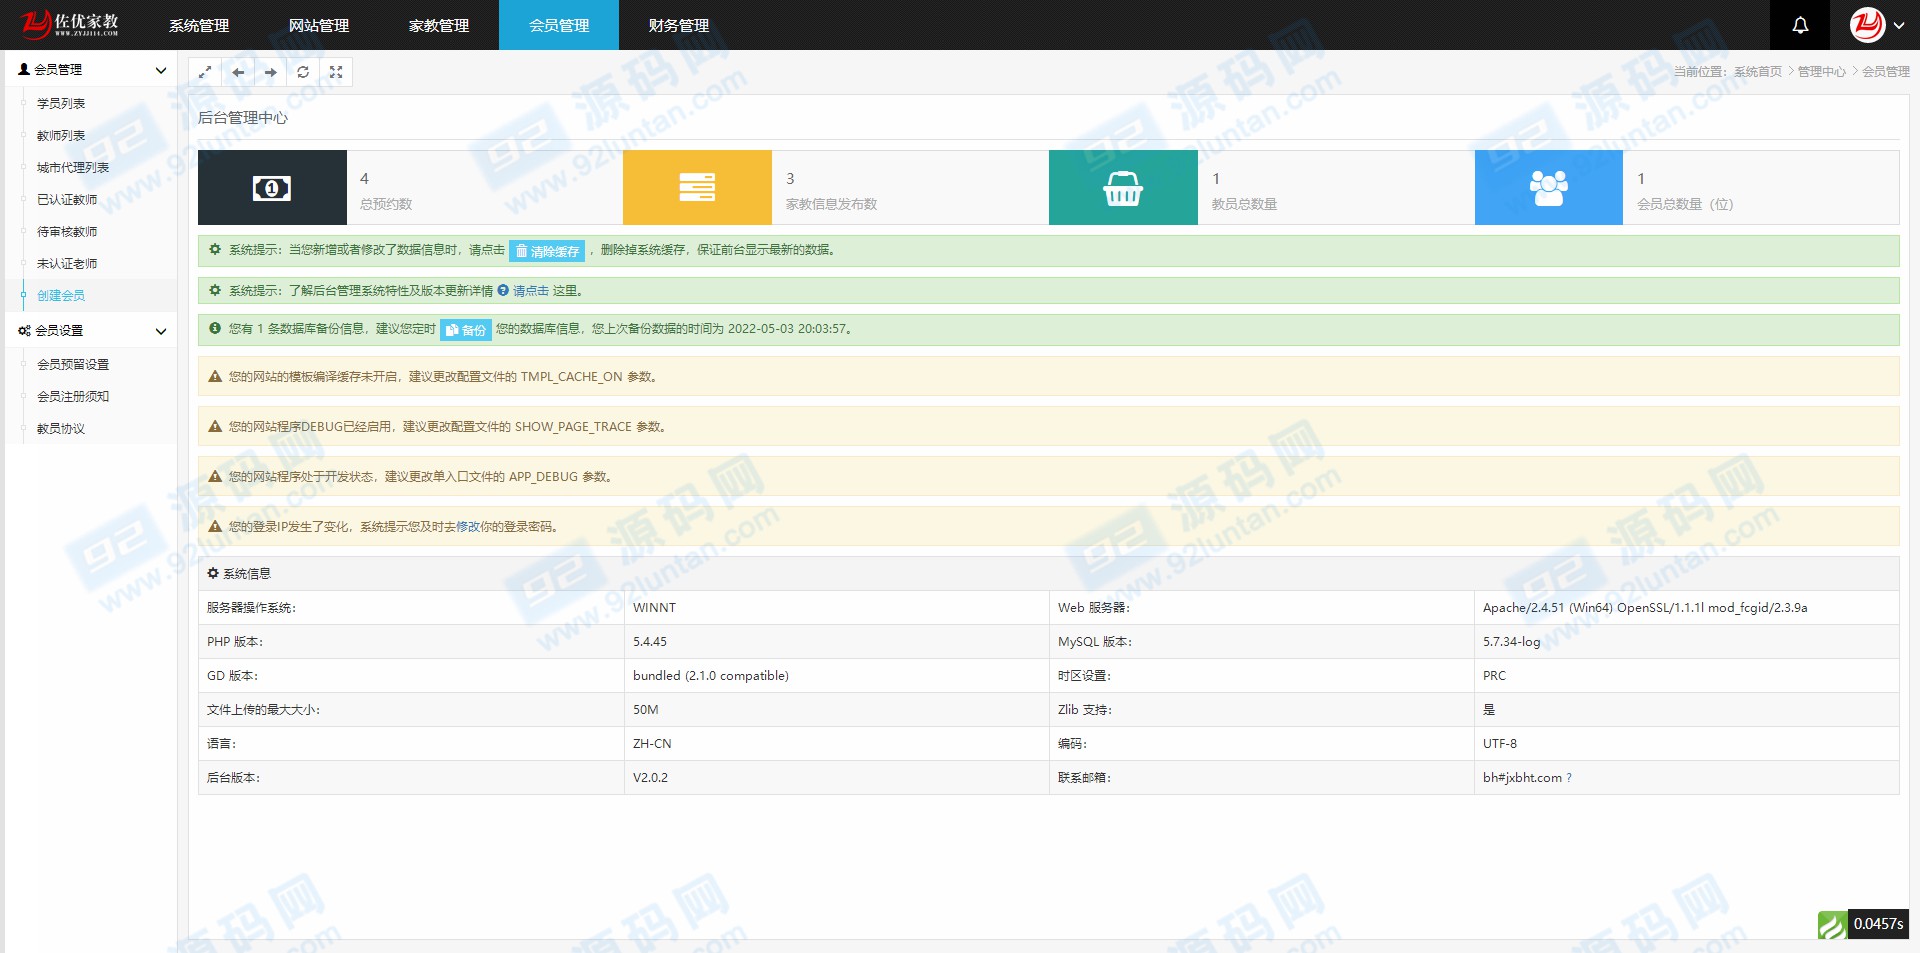Click the total bookings money icon tile
This screenshot has height=953, width=1920.
coord(272,188)
